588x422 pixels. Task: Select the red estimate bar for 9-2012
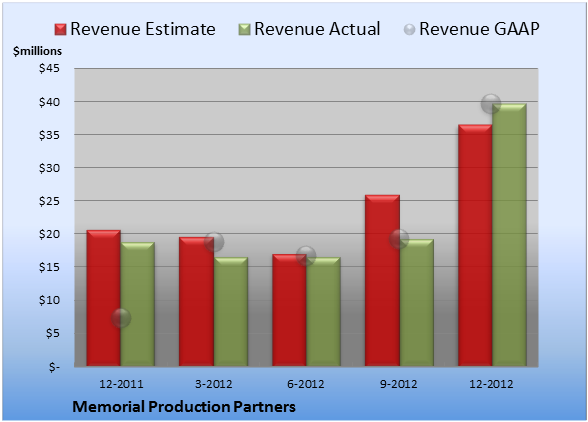click(382, 281)
